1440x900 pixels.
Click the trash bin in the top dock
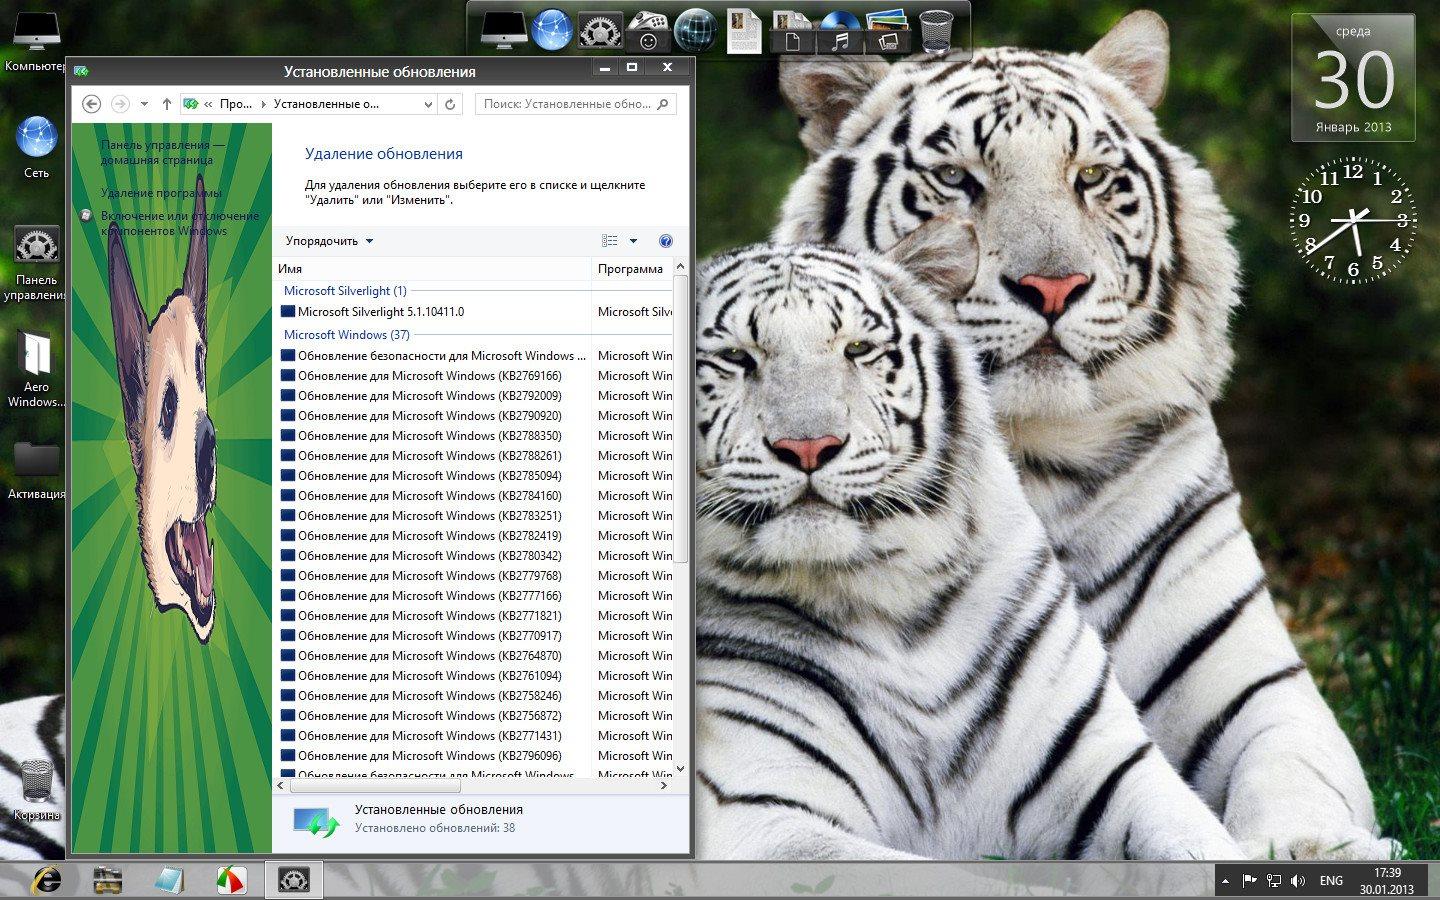tap(936, 32)
